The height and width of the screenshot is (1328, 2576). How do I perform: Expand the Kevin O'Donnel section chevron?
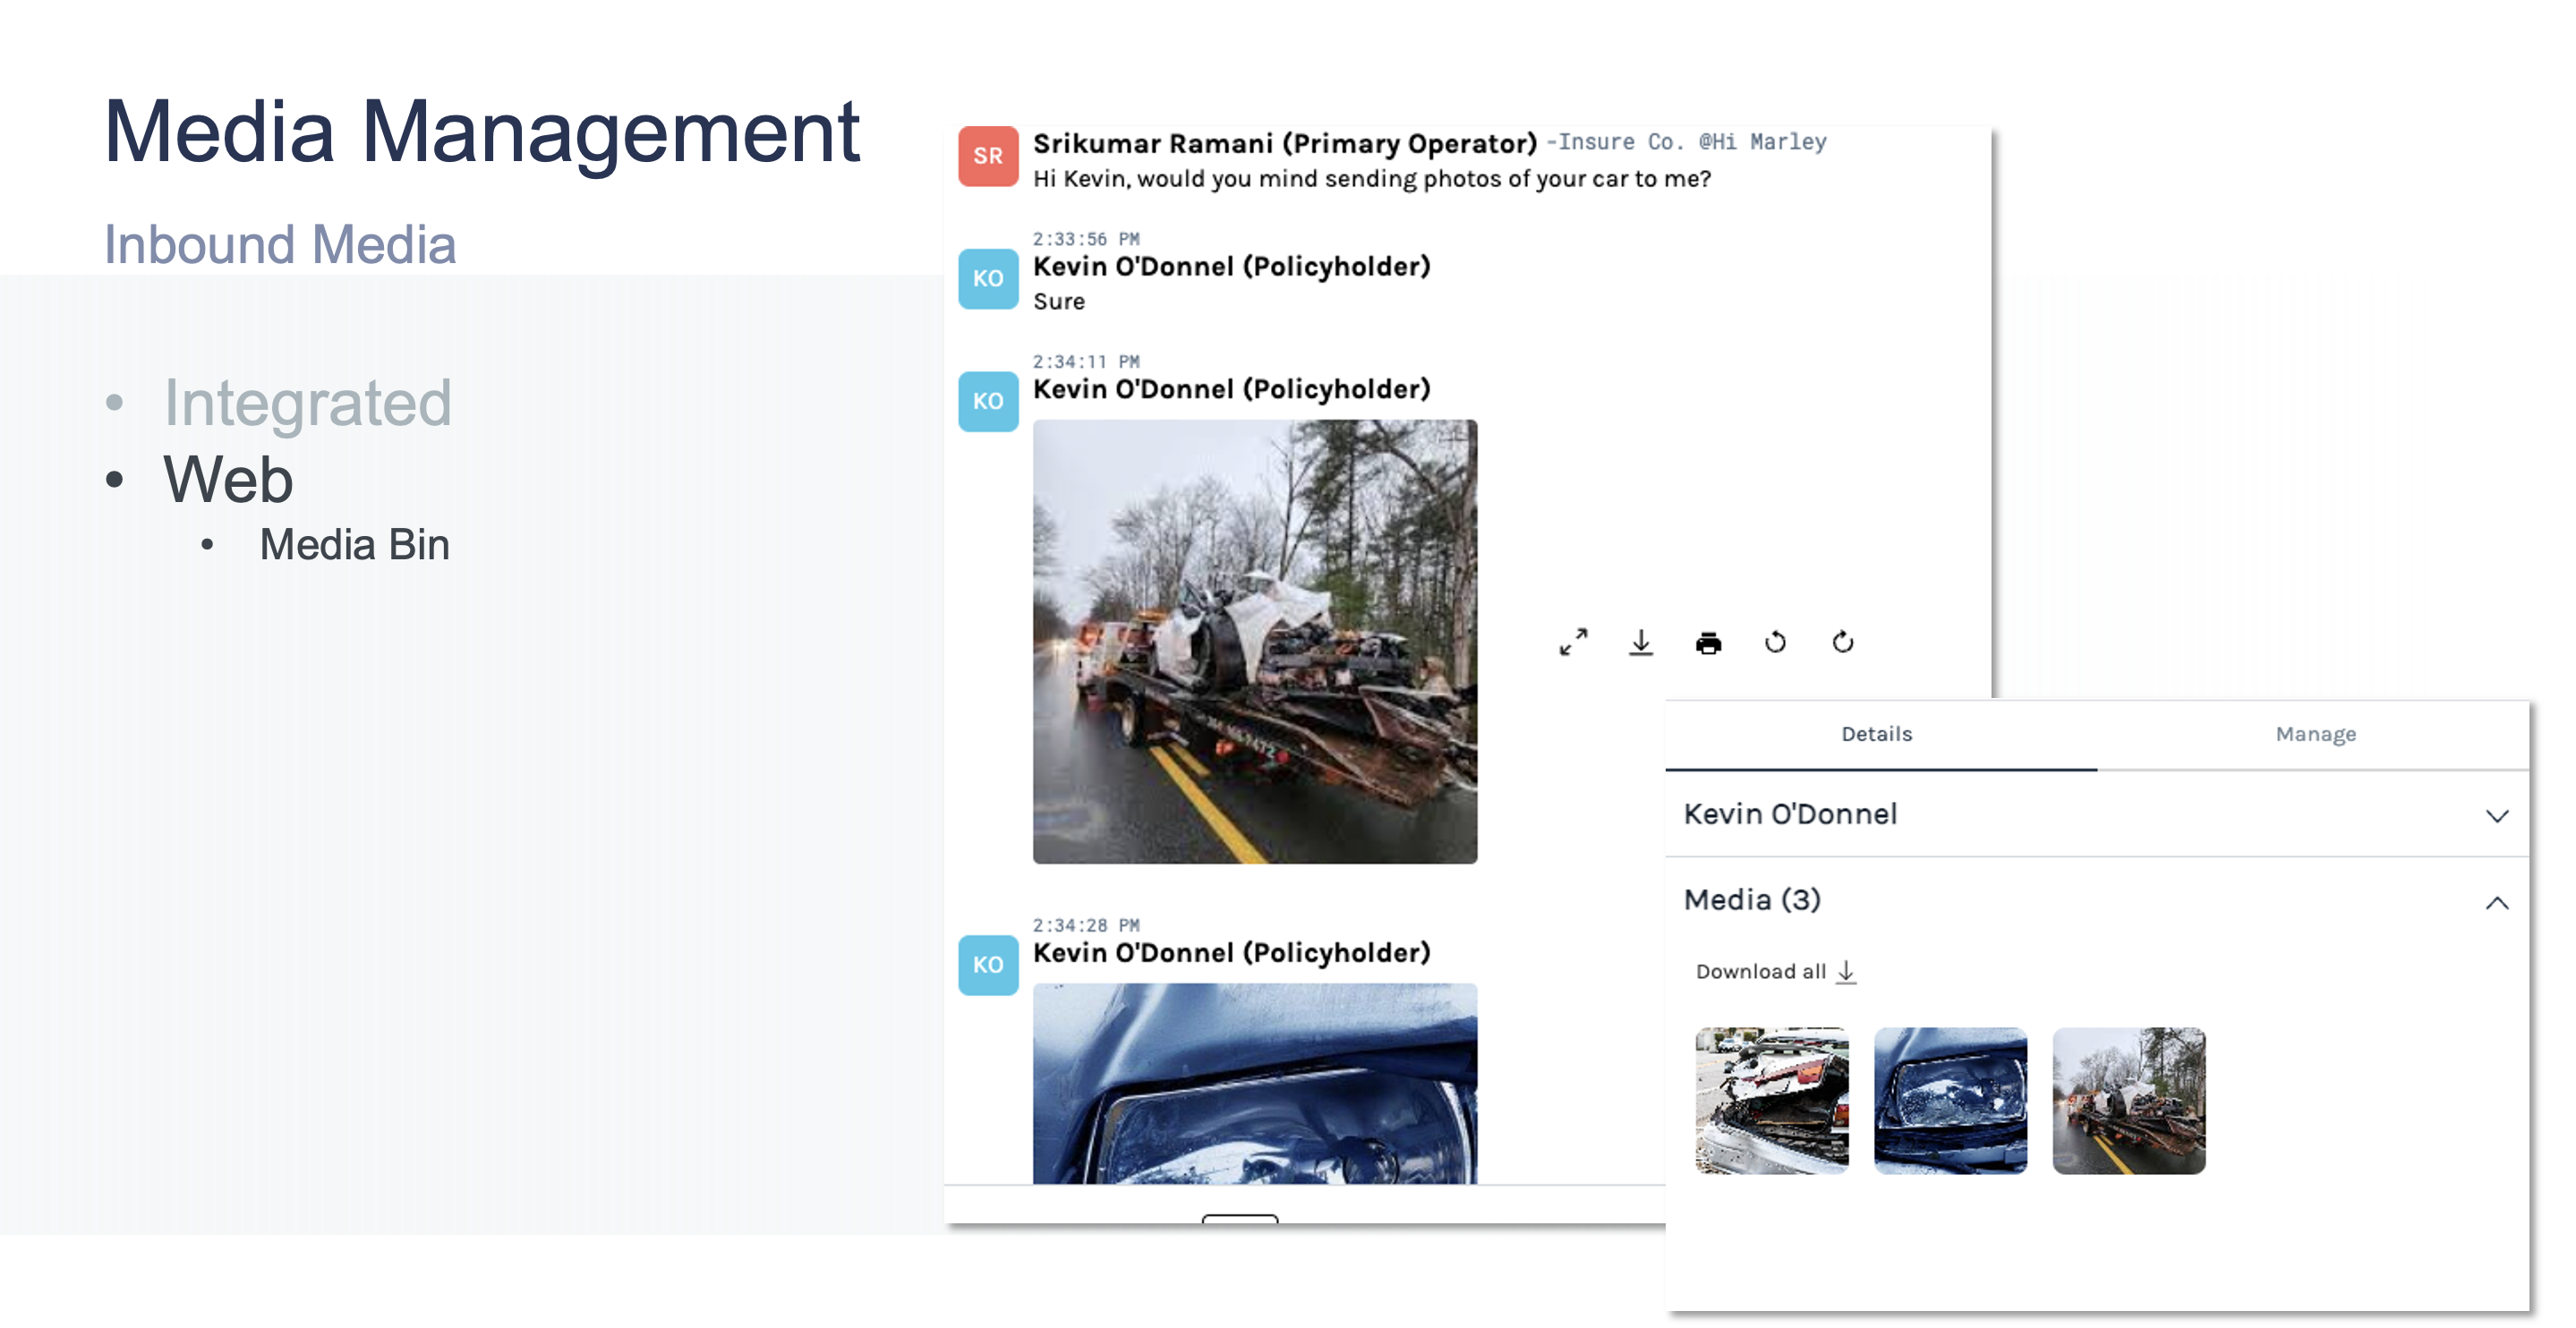[2496, 816]
